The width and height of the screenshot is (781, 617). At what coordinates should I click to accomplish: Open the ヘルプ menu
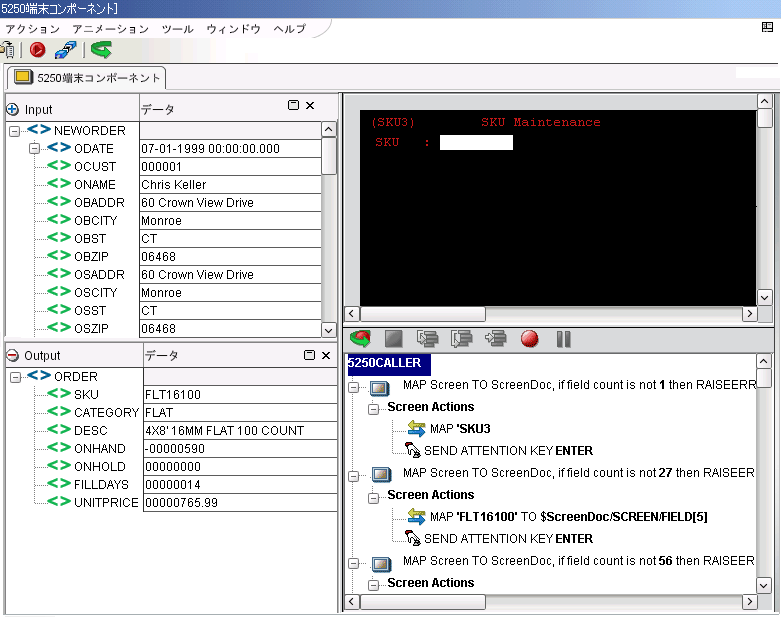pos(290,29)
